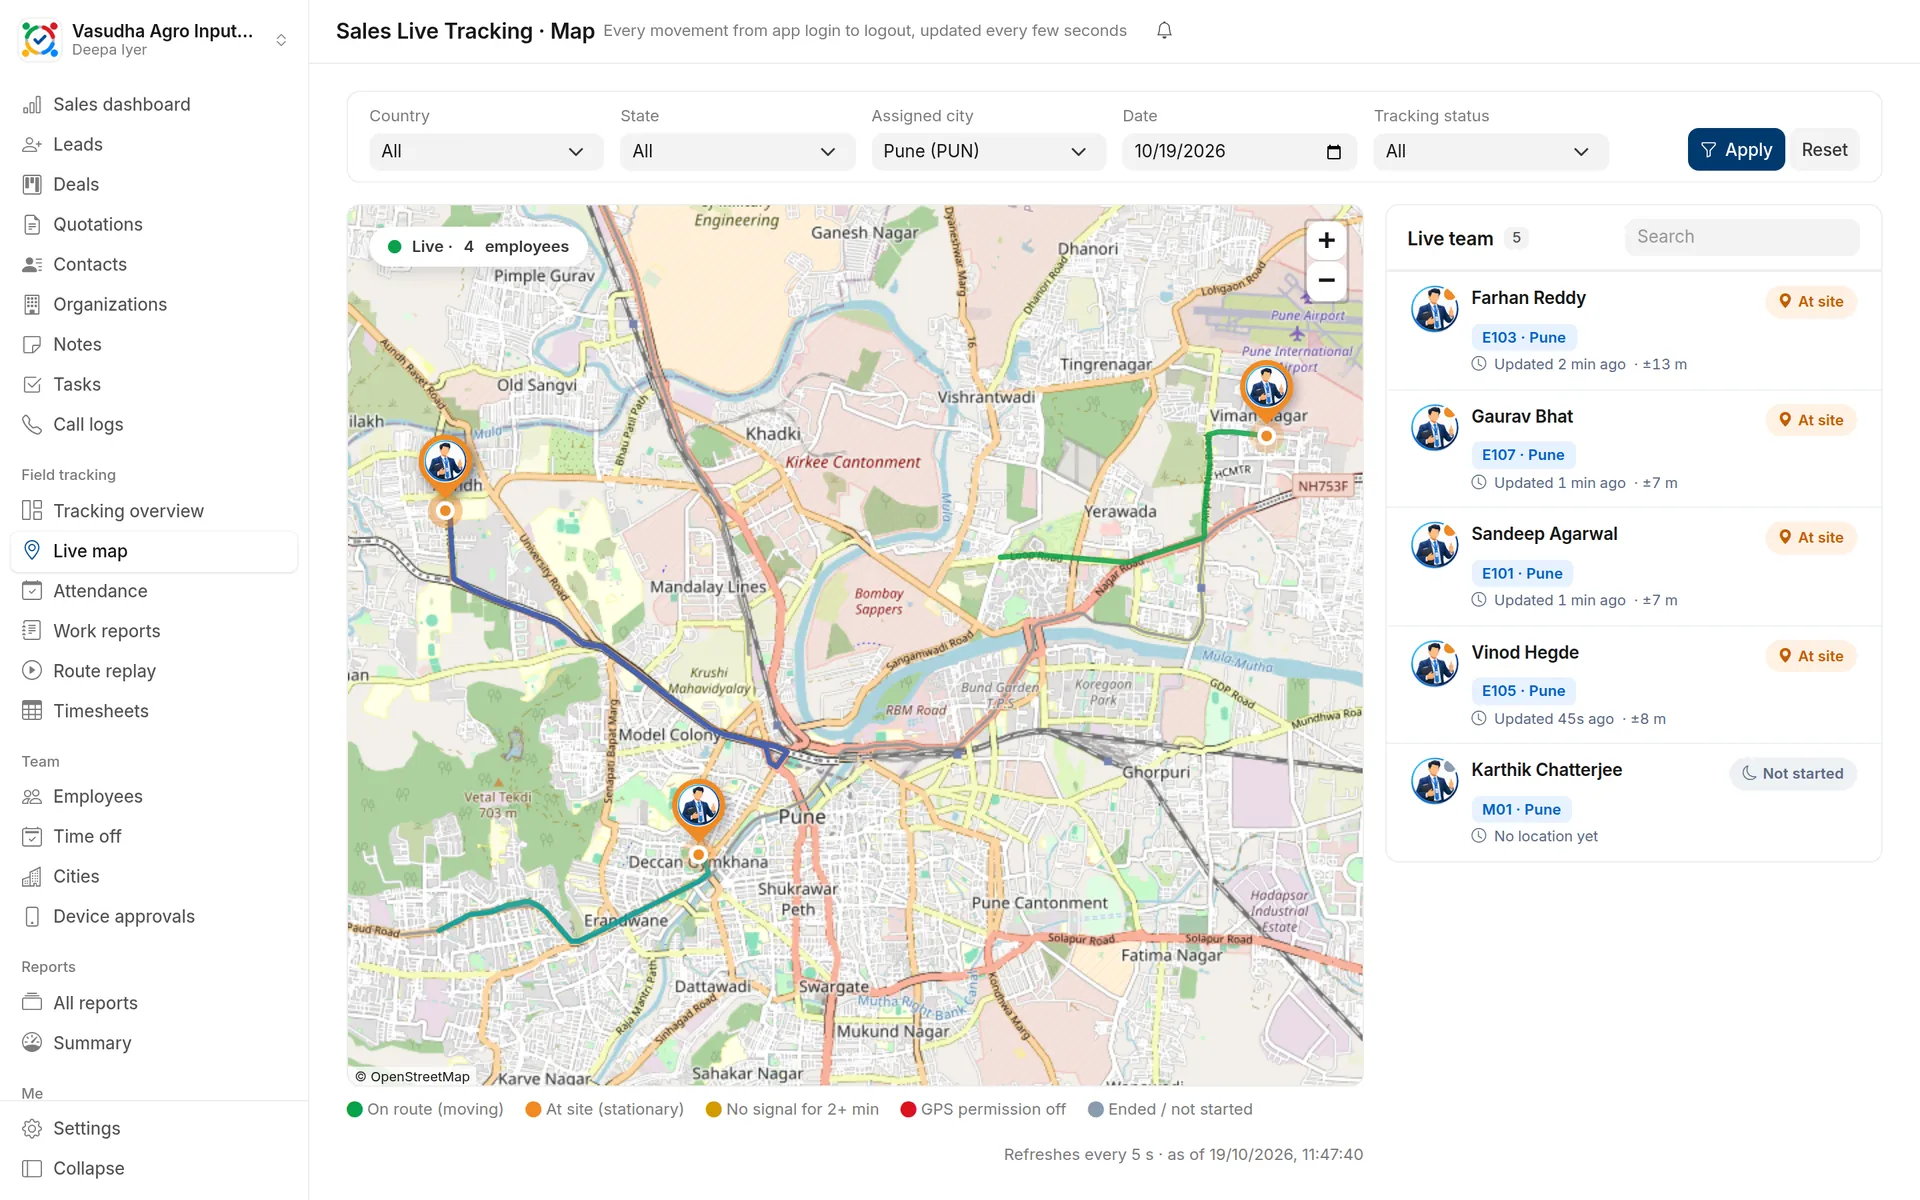The width and height of the screenshot is (1920, 1200).
Task: Click the Settings gear icon
Action: pyautogui.click(x=32, y=1129)
